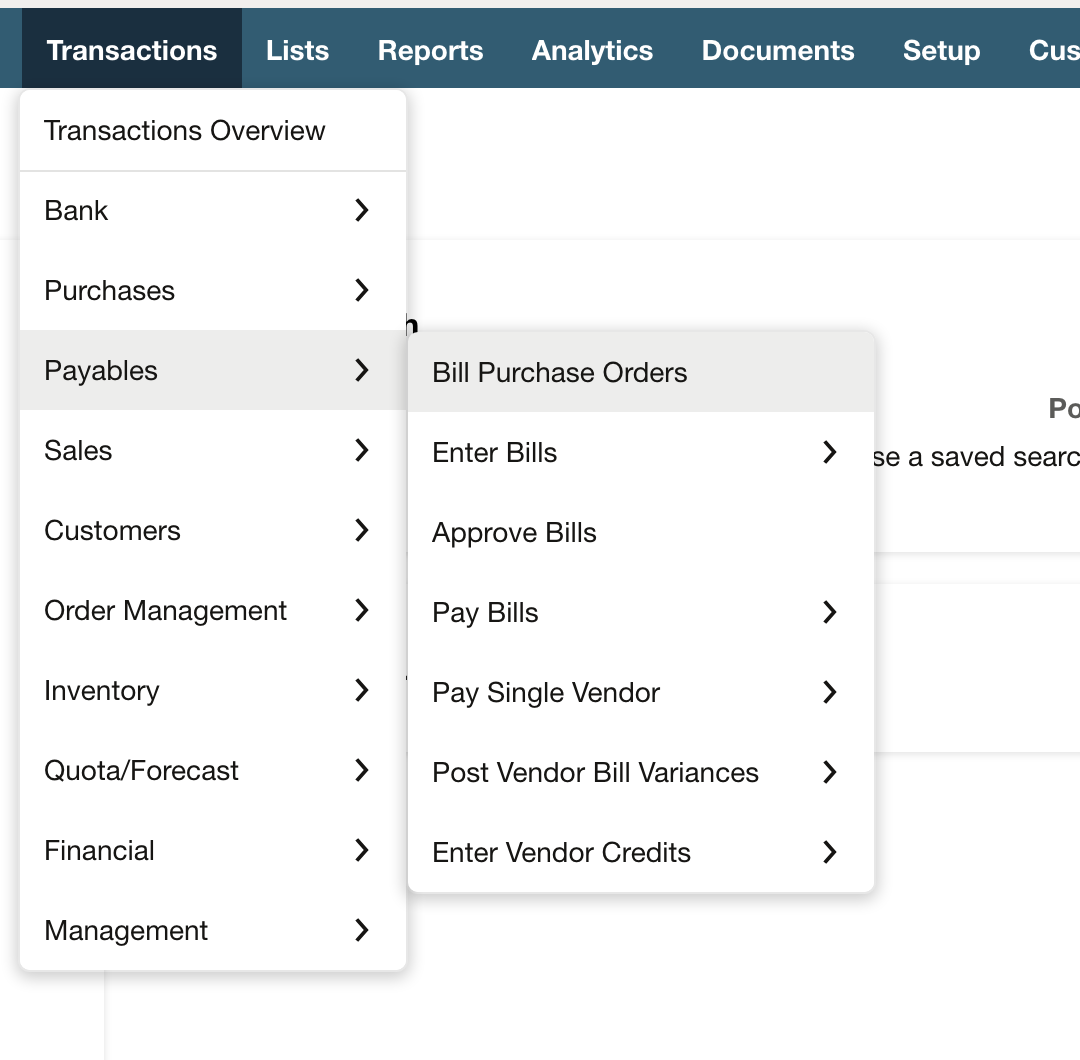Expand the Financial row chevron arrow
The image size is (1080, 1060).
click(x=362, y=850)
